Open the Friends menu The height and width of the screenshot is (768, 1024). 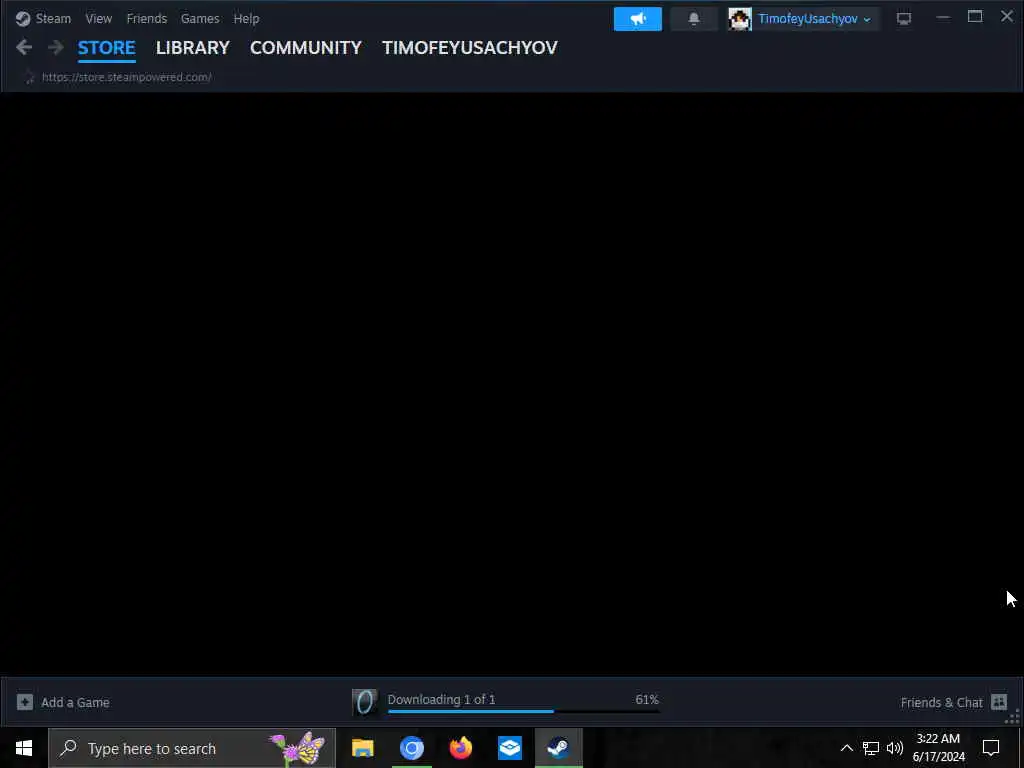147,18
